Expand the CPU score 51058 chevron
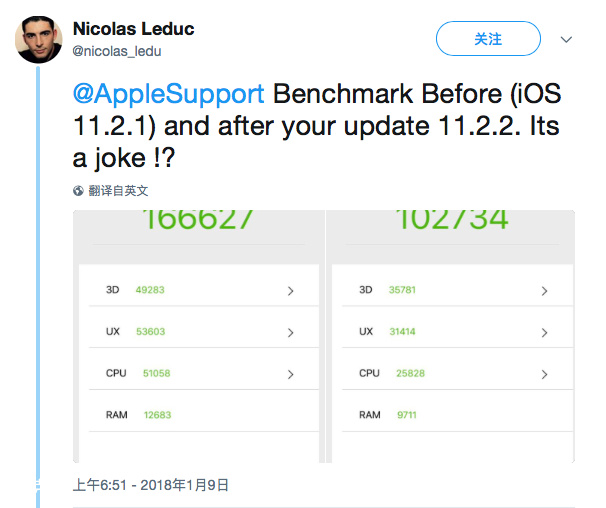The width and height of the screenshot is (606, 508). pyautogui.click(x=290, y=374)
